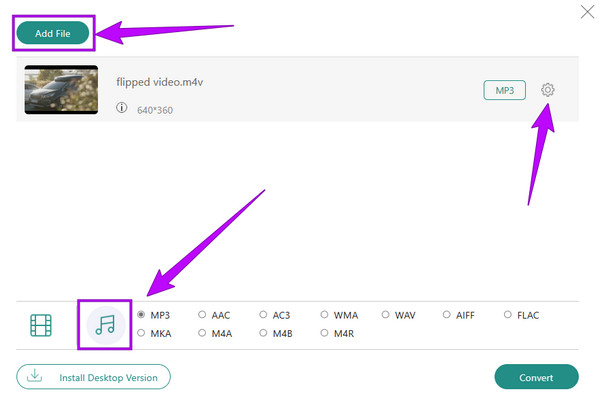Click the download icon in Install Desktop Version
The image size is (600, 405).
click(34, 376)
